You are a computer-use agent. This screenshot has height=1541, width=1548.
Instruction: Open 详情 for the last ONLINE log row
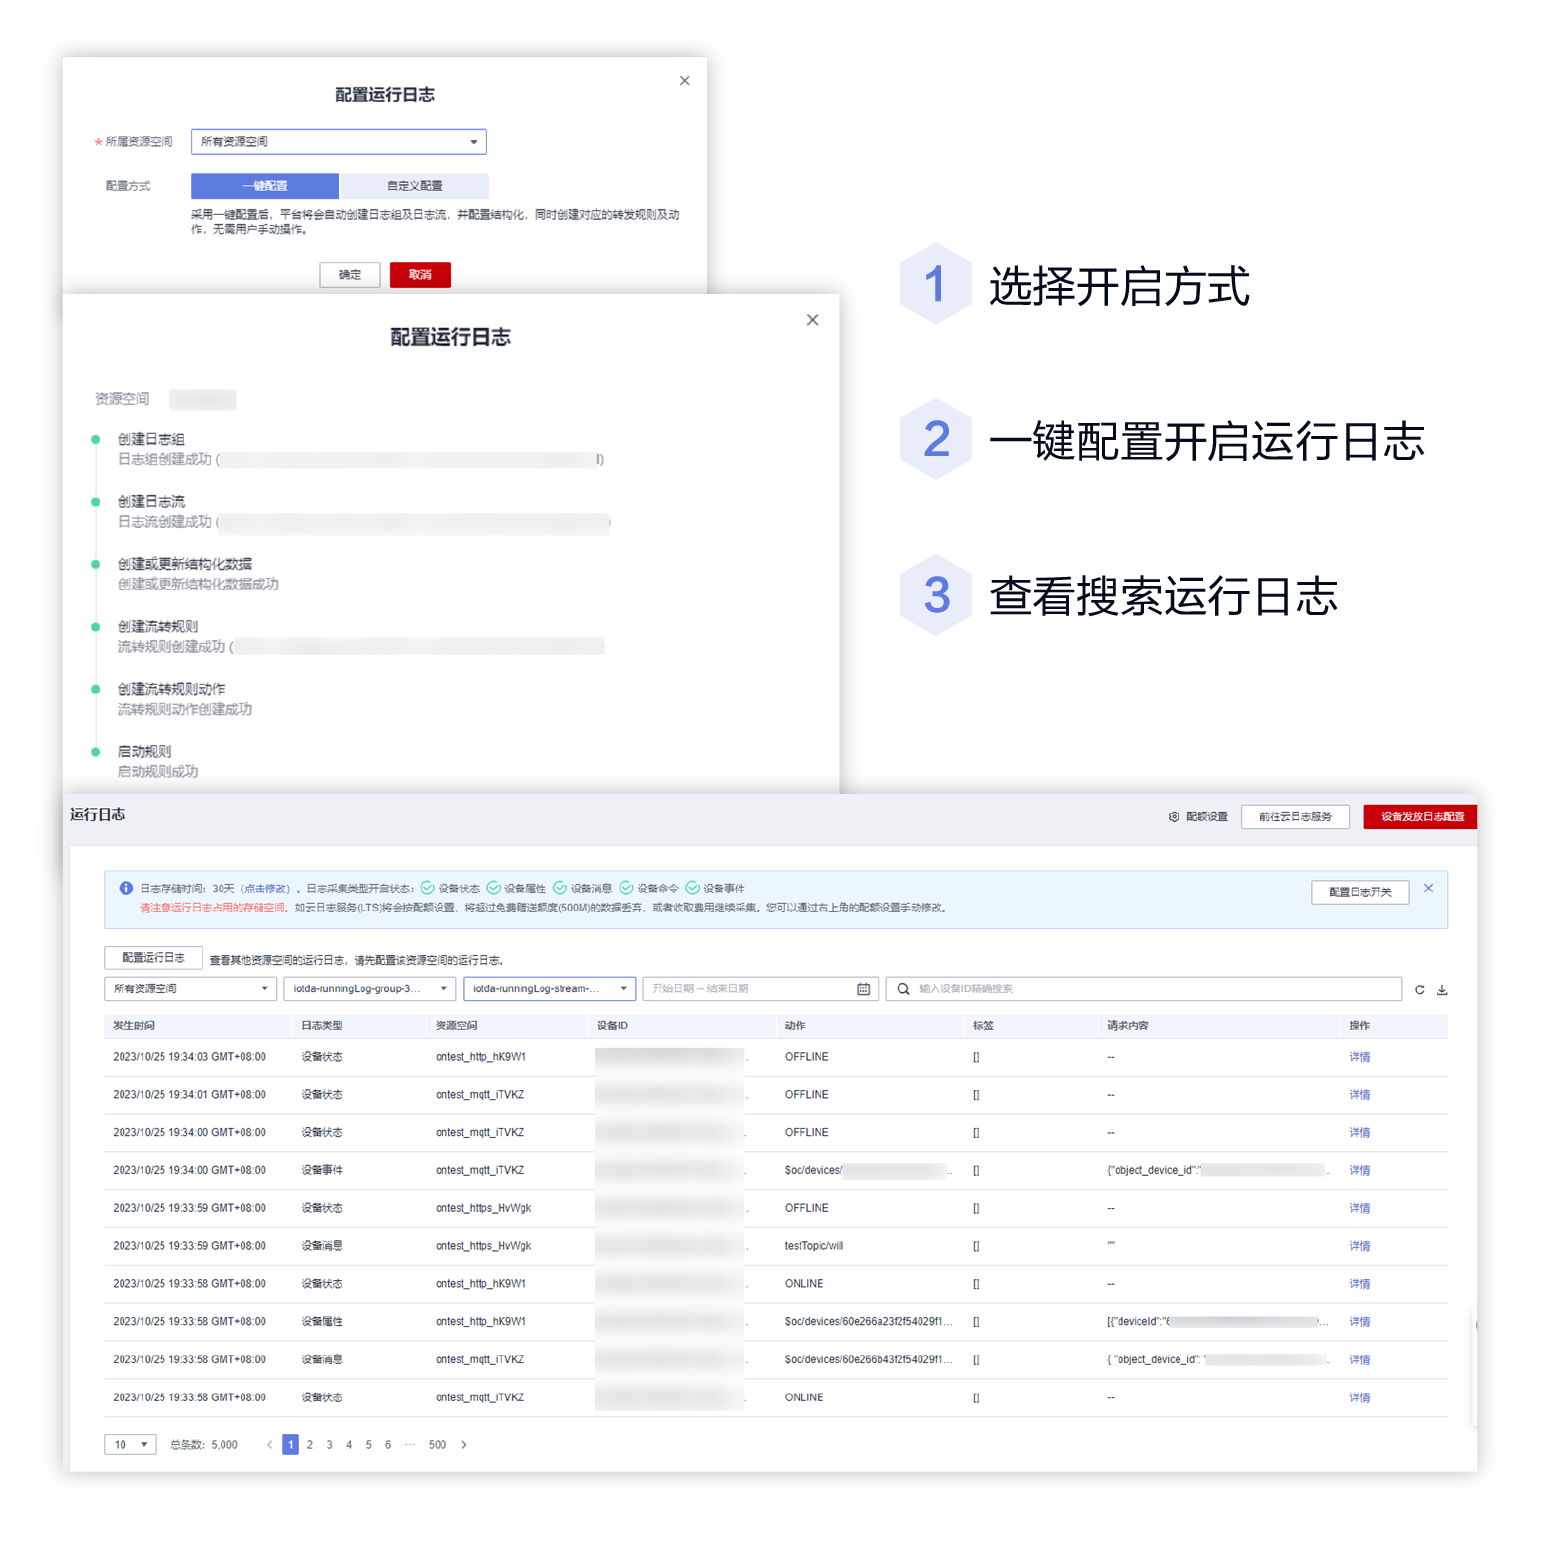point(1359,1398)
